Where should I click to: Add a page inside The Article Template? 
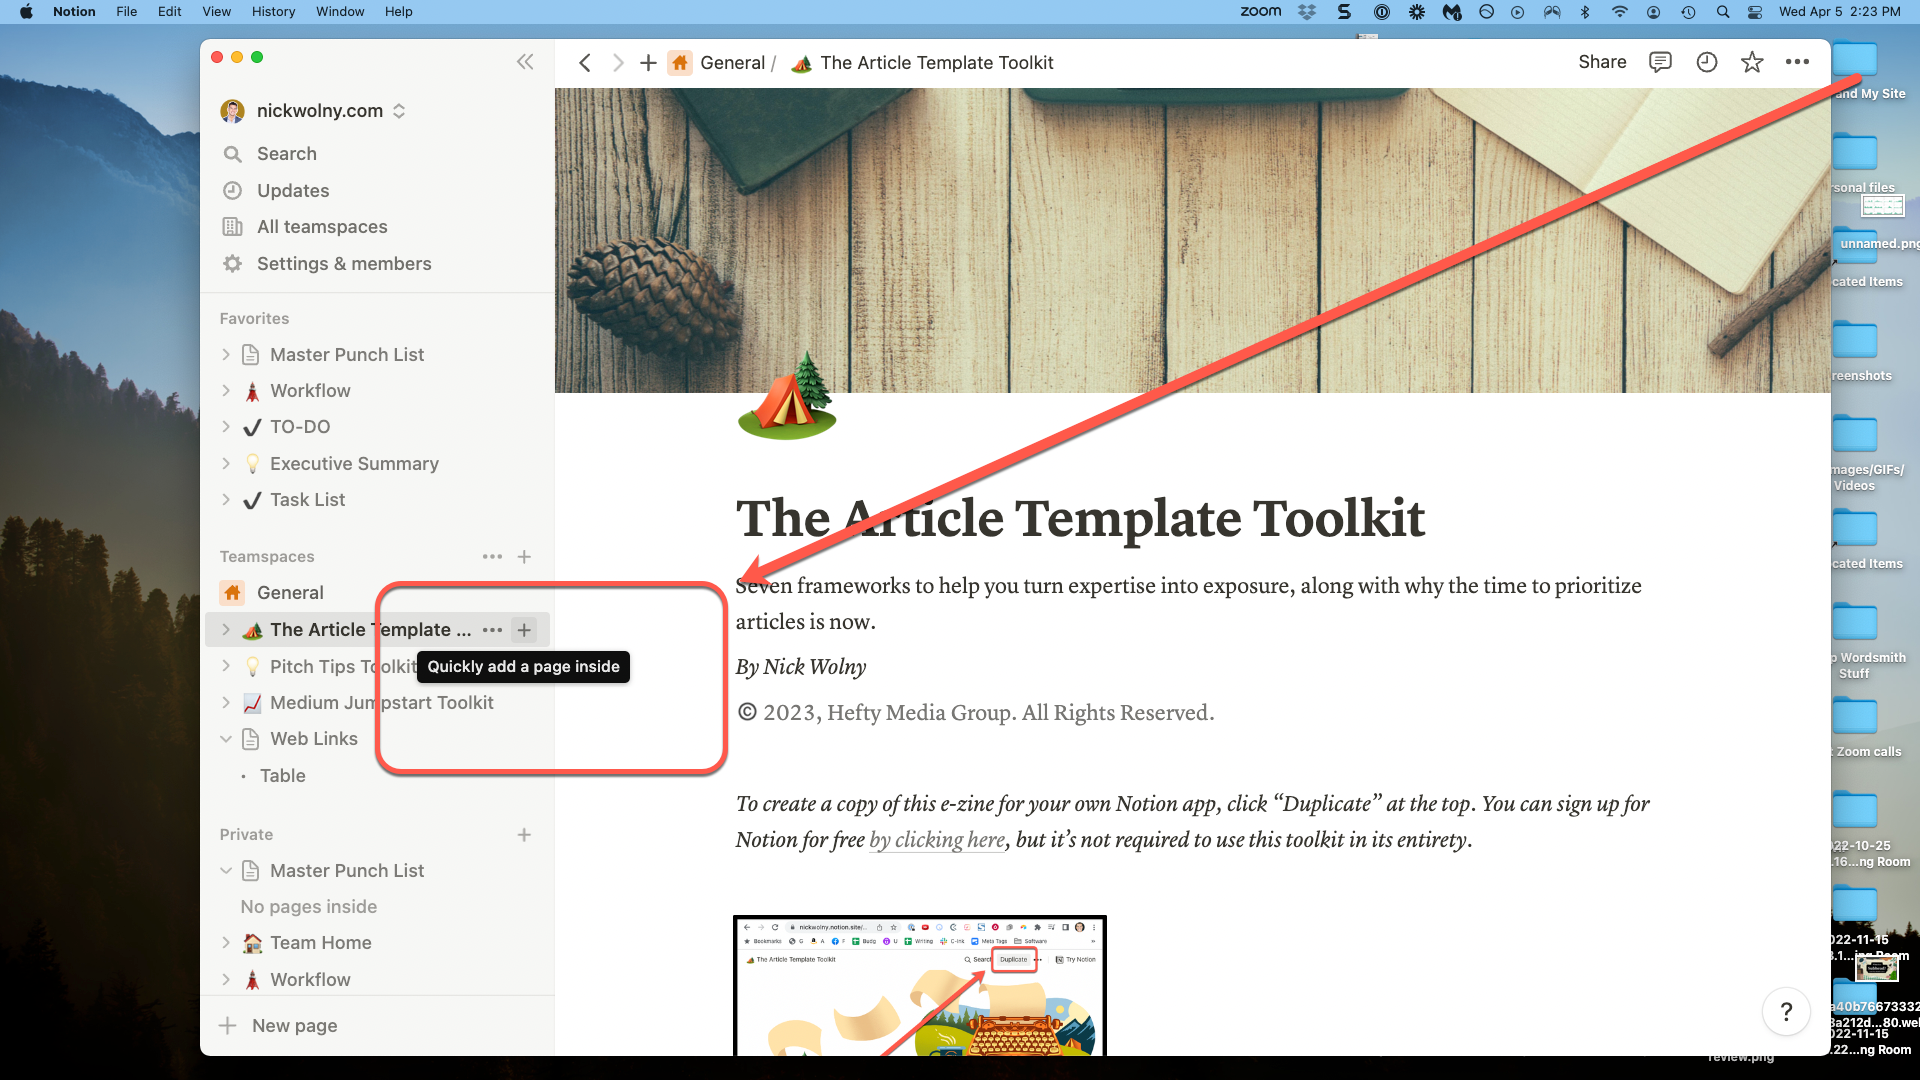pyautogui.click(x=524, y=630)
